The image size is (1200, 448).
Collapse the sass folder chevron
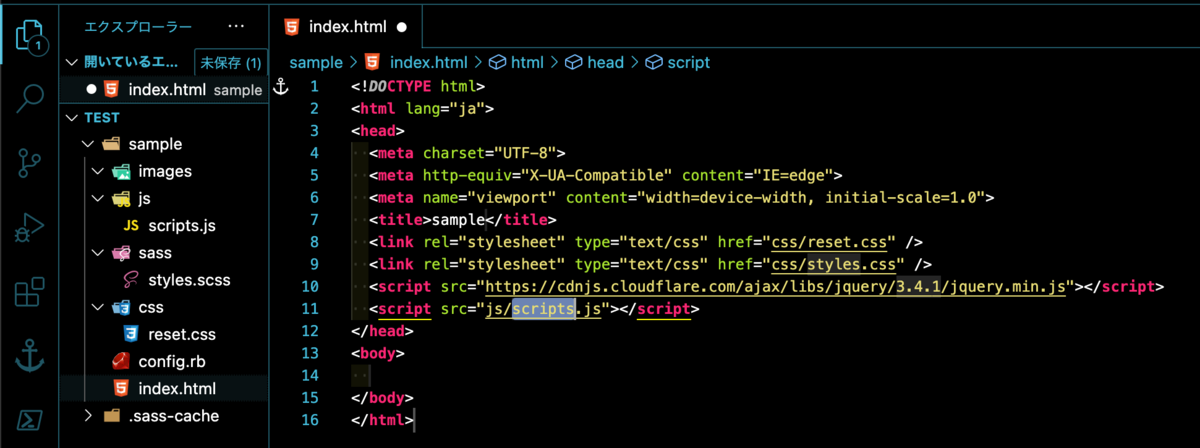[x=97, y=253]
